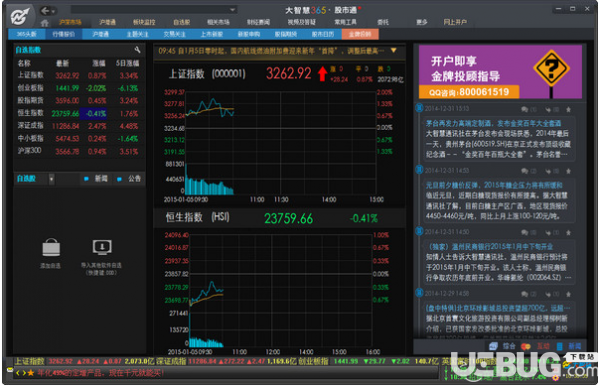The width and height of the screenshot is (600, 386).
Task: Switch to the 股市日历 tab
Action: pyautogui.click(x=323, y=34)
